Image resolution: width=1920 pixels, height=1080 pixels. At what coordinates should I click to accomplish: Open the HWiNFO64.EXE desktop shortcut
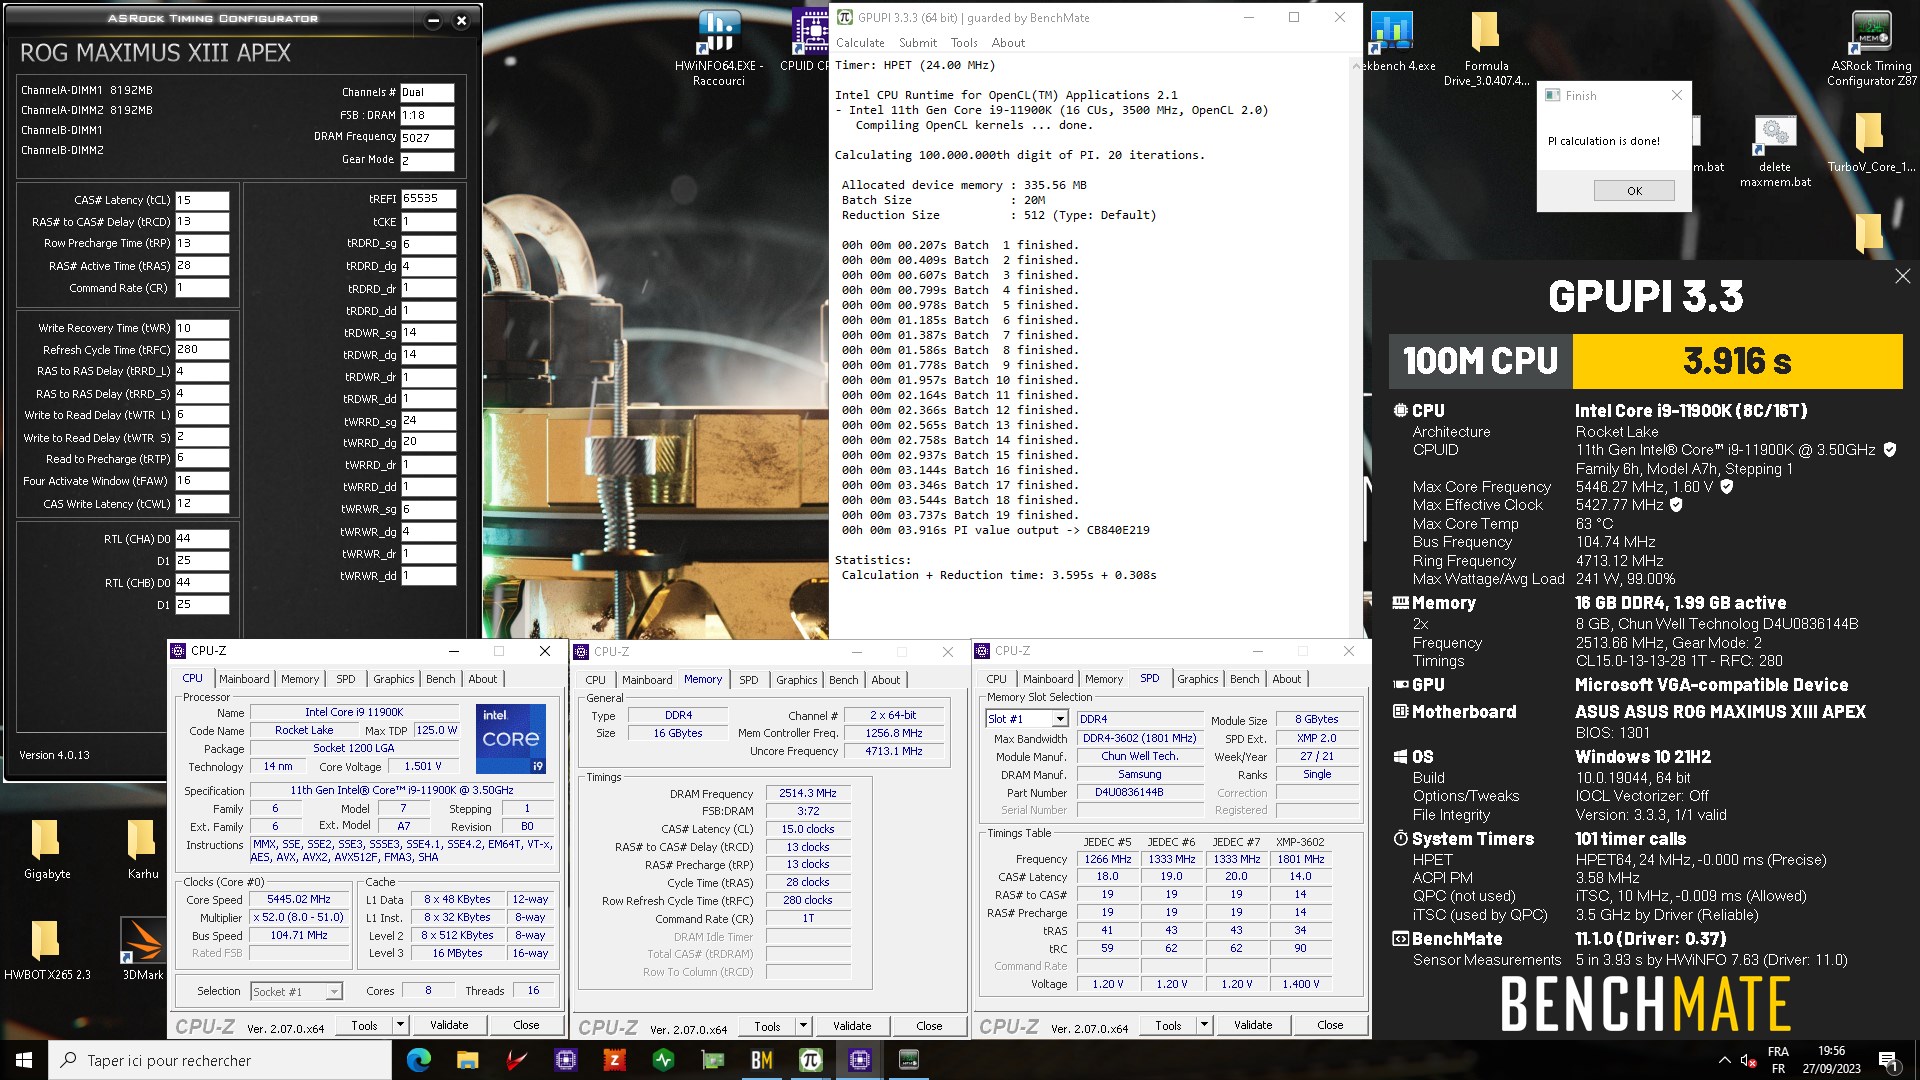click(718, 47)
